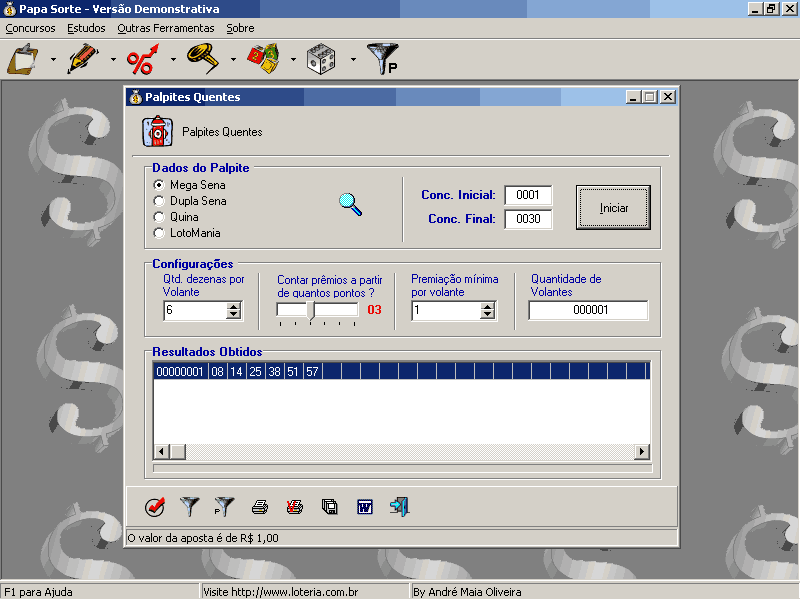Image resolution: width=800 pixels, height=600 pixels.
Task: Click the red checkmark icon
Action: point(154,507)
